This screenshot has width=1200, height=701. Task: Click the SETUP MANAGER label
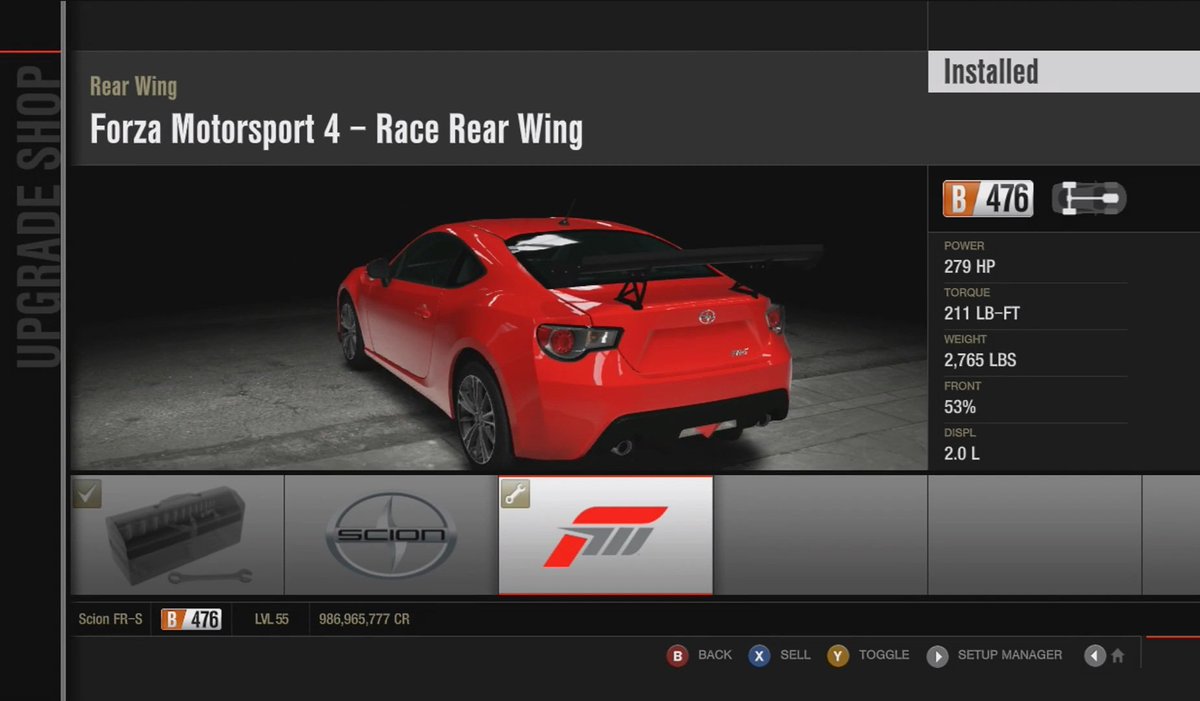pyautogui.click(x=1010, y=655)
